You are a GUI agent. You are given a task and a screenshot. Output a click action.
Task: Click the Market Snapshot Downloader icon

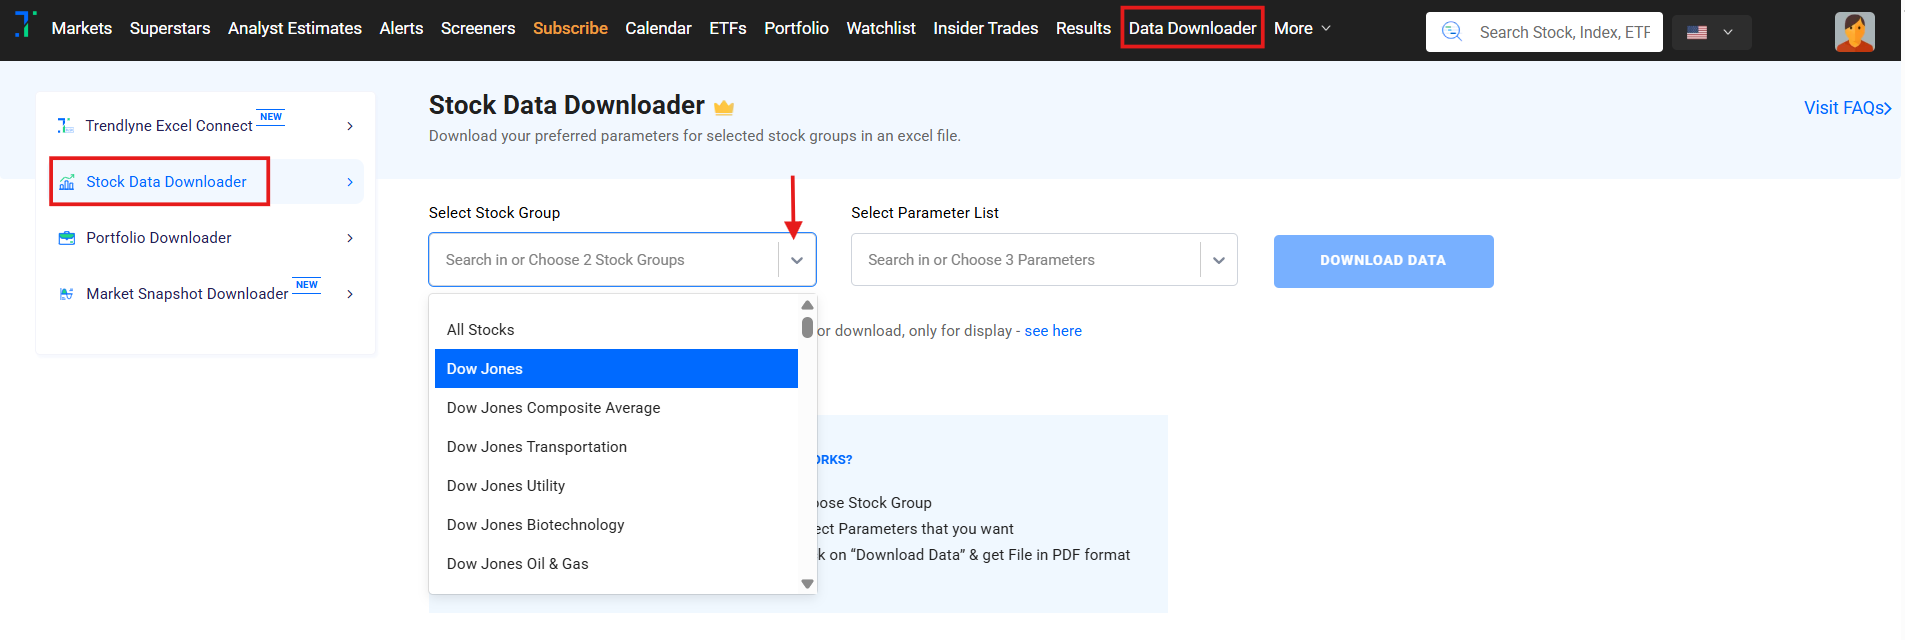pos(67,294)
